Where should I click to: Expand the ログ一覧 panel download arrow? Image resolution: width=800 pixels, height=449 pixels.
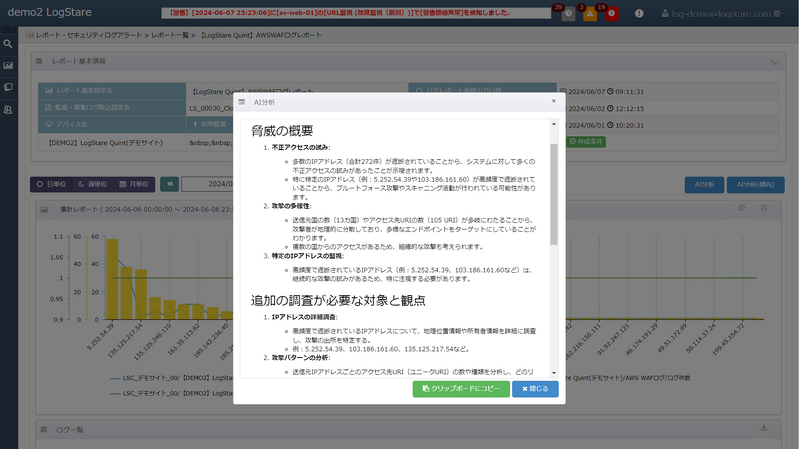pyautogui.click(x=764, y=428)
